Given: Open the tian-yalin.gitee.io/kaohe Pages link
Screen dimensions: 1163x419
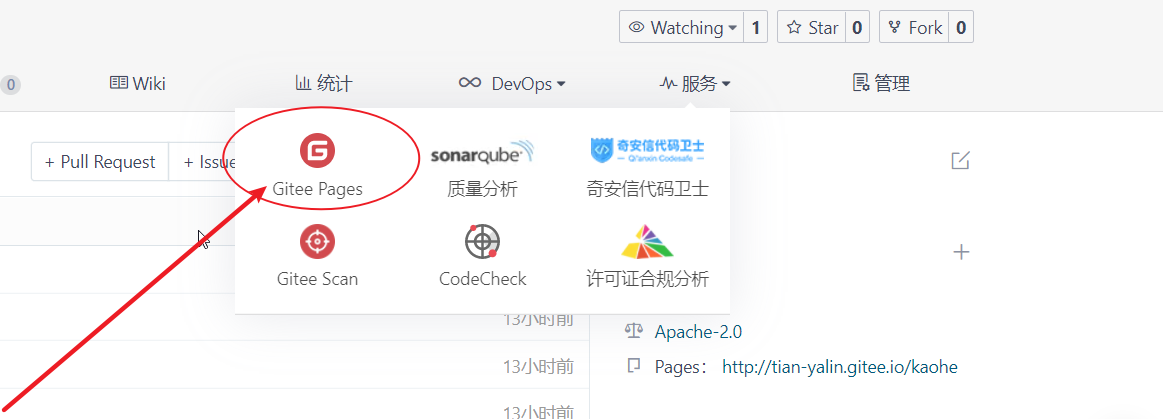Looking at the screenshot, I should coord(840,366).
